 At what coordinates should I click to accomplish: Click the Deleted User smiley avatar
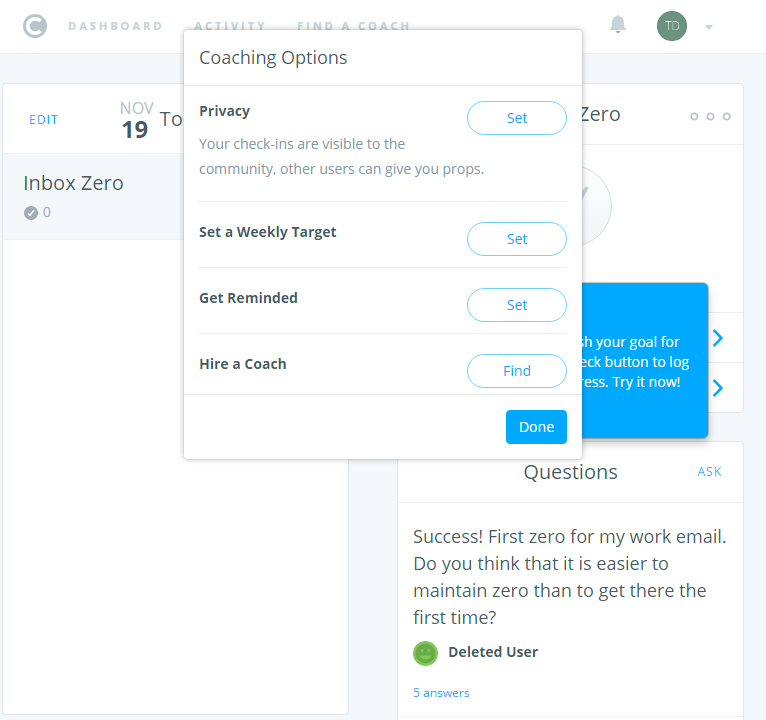tap(426, 653)
